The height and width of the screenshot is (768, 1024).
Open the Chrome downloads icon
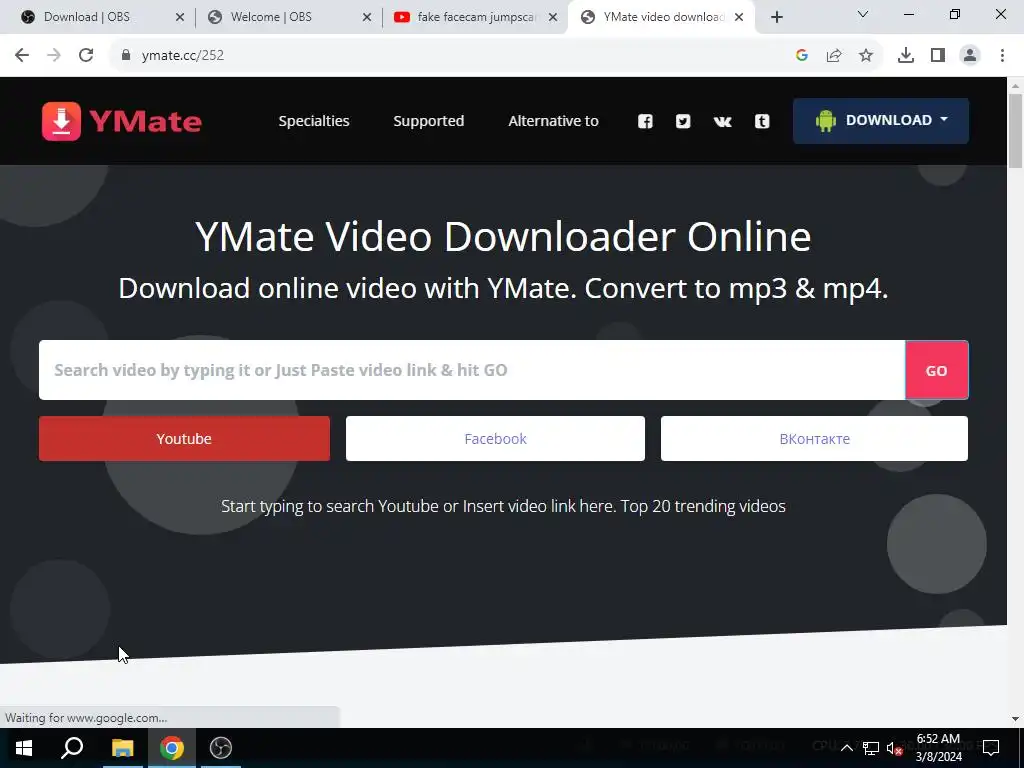pyautogui.click(x=906, y=56)
